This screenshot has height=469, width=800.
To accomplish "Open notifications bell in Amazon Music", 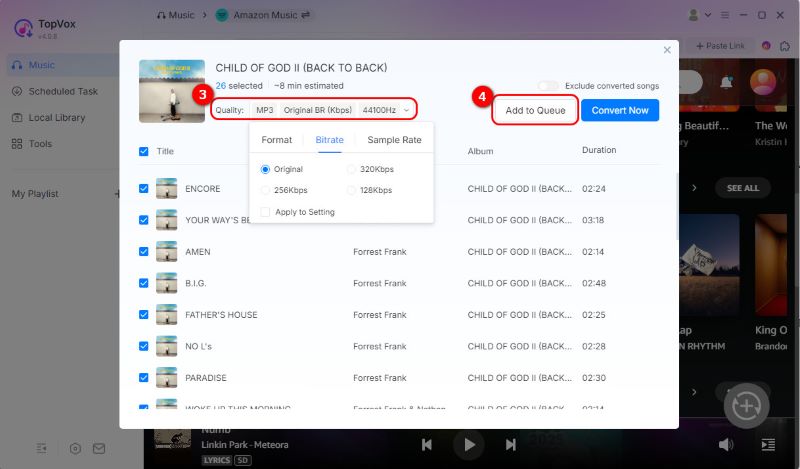I will (x=726, y=82).
